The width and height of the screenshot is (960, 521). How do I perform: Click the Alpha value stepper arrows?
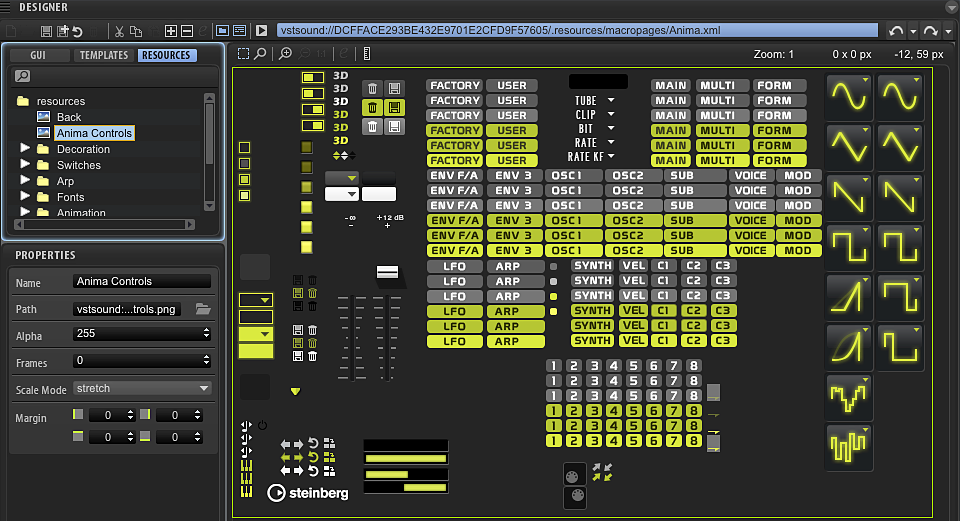pyautogui.click(x=206, y=334)
